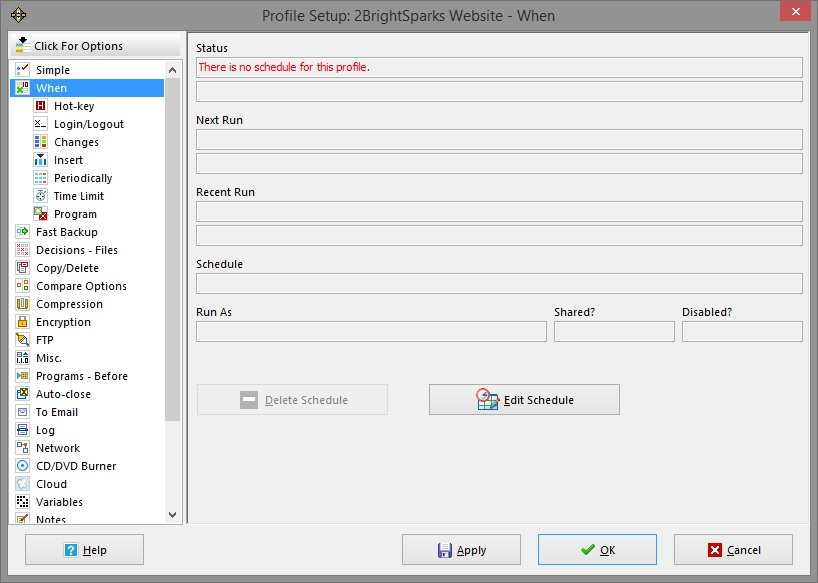The image size is (818, 583).
Task: Cancel the profile setup dialog
Action: [733, 550]
